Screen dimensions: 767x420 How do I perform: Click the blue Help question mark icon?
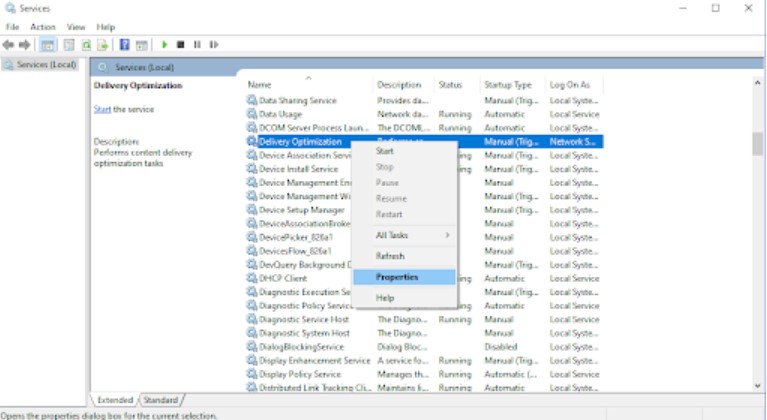125,44
